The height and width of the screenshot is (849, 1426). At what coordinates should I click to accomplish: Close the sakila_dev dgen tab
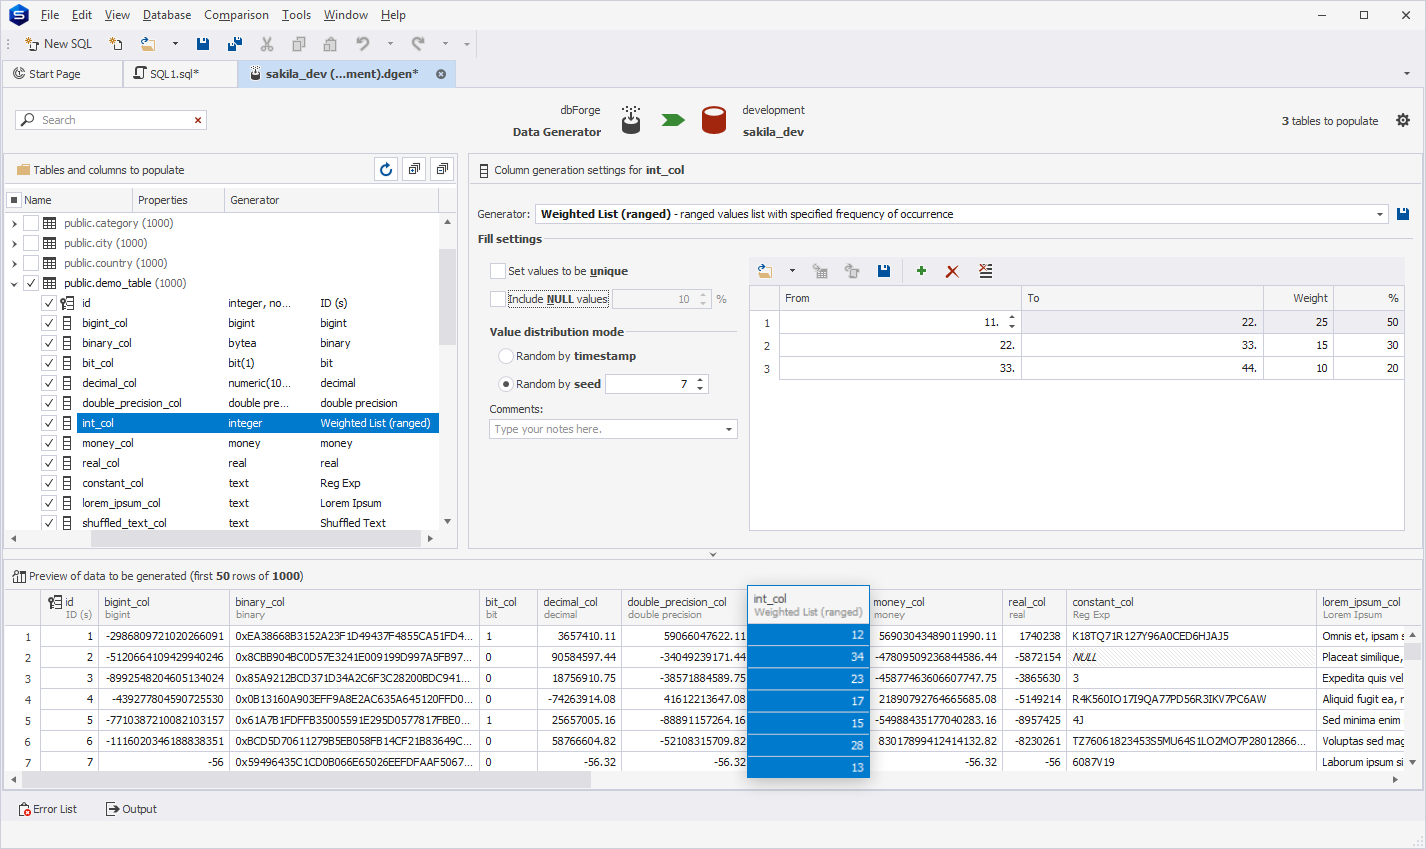pyautogui.click(x=441, y=74)
